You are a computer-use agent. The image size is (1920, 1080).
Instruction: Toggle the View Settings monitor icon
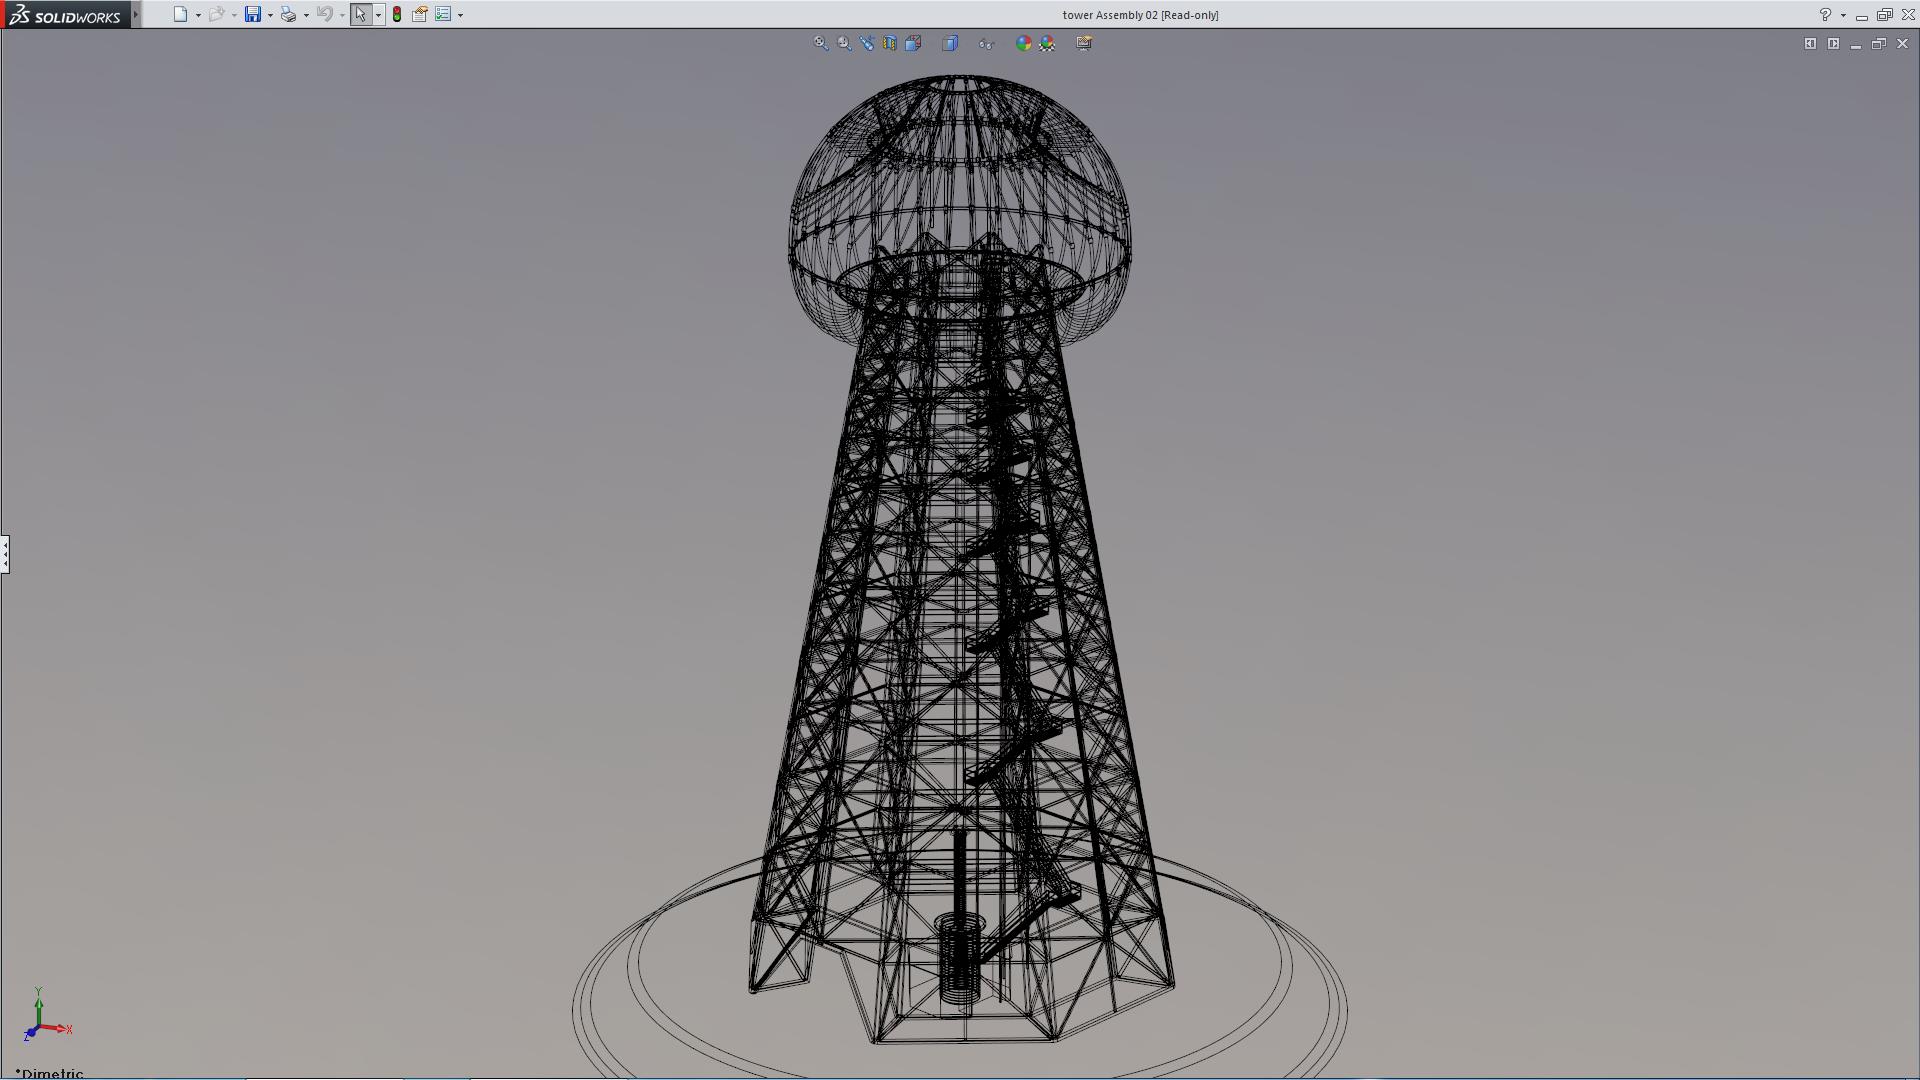(x=1084, y=43)
